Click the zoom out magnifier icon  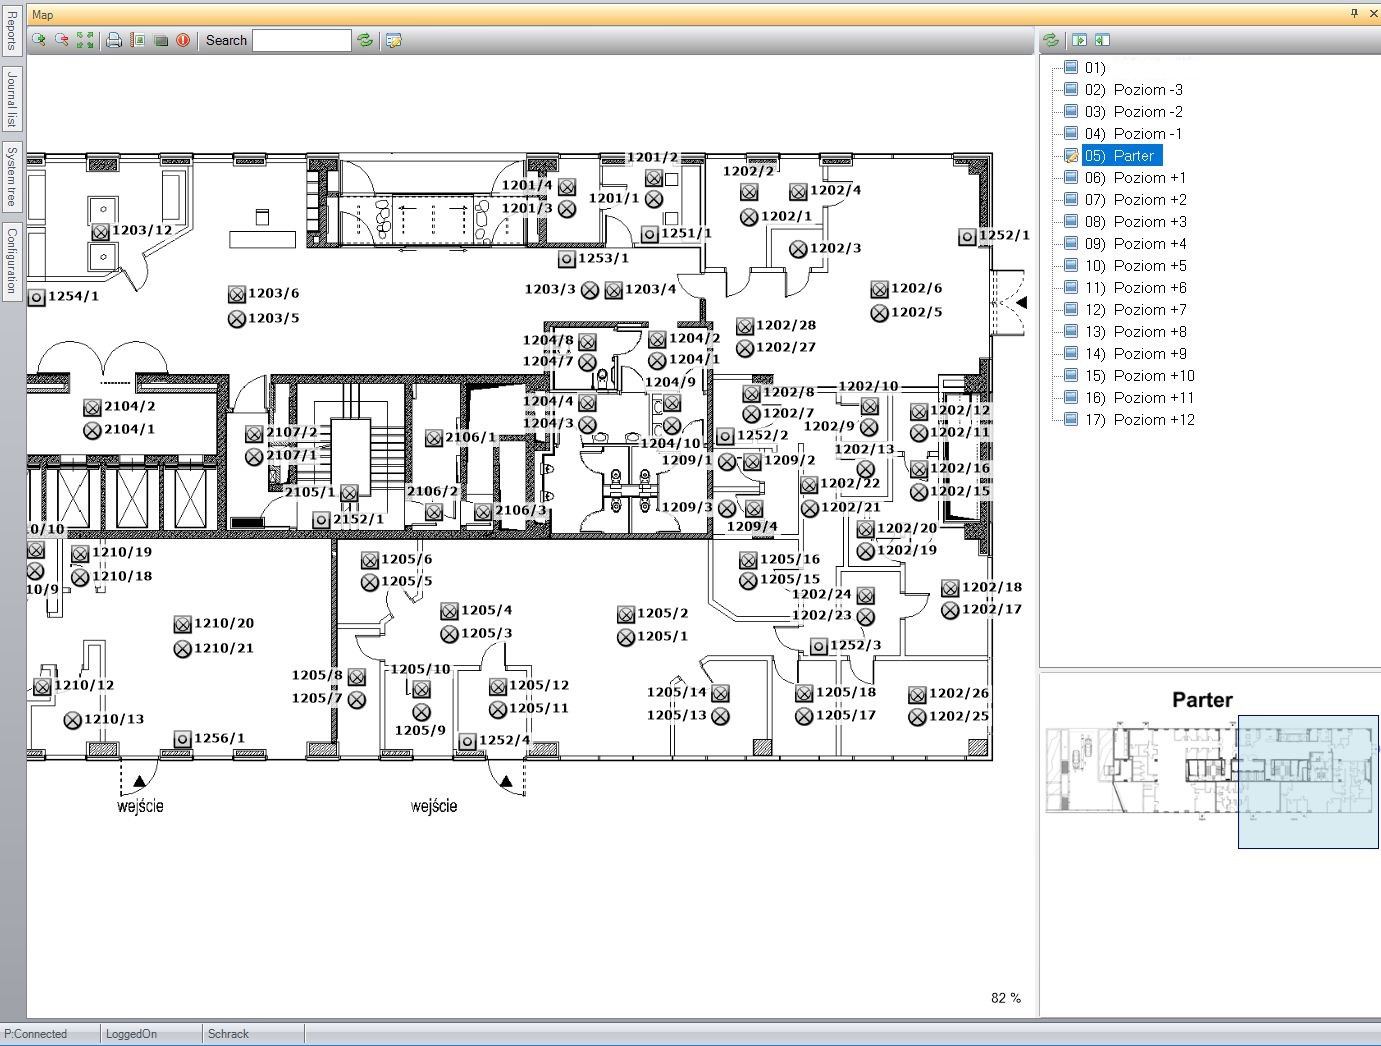pyautogui.click(x=62, y=40)
